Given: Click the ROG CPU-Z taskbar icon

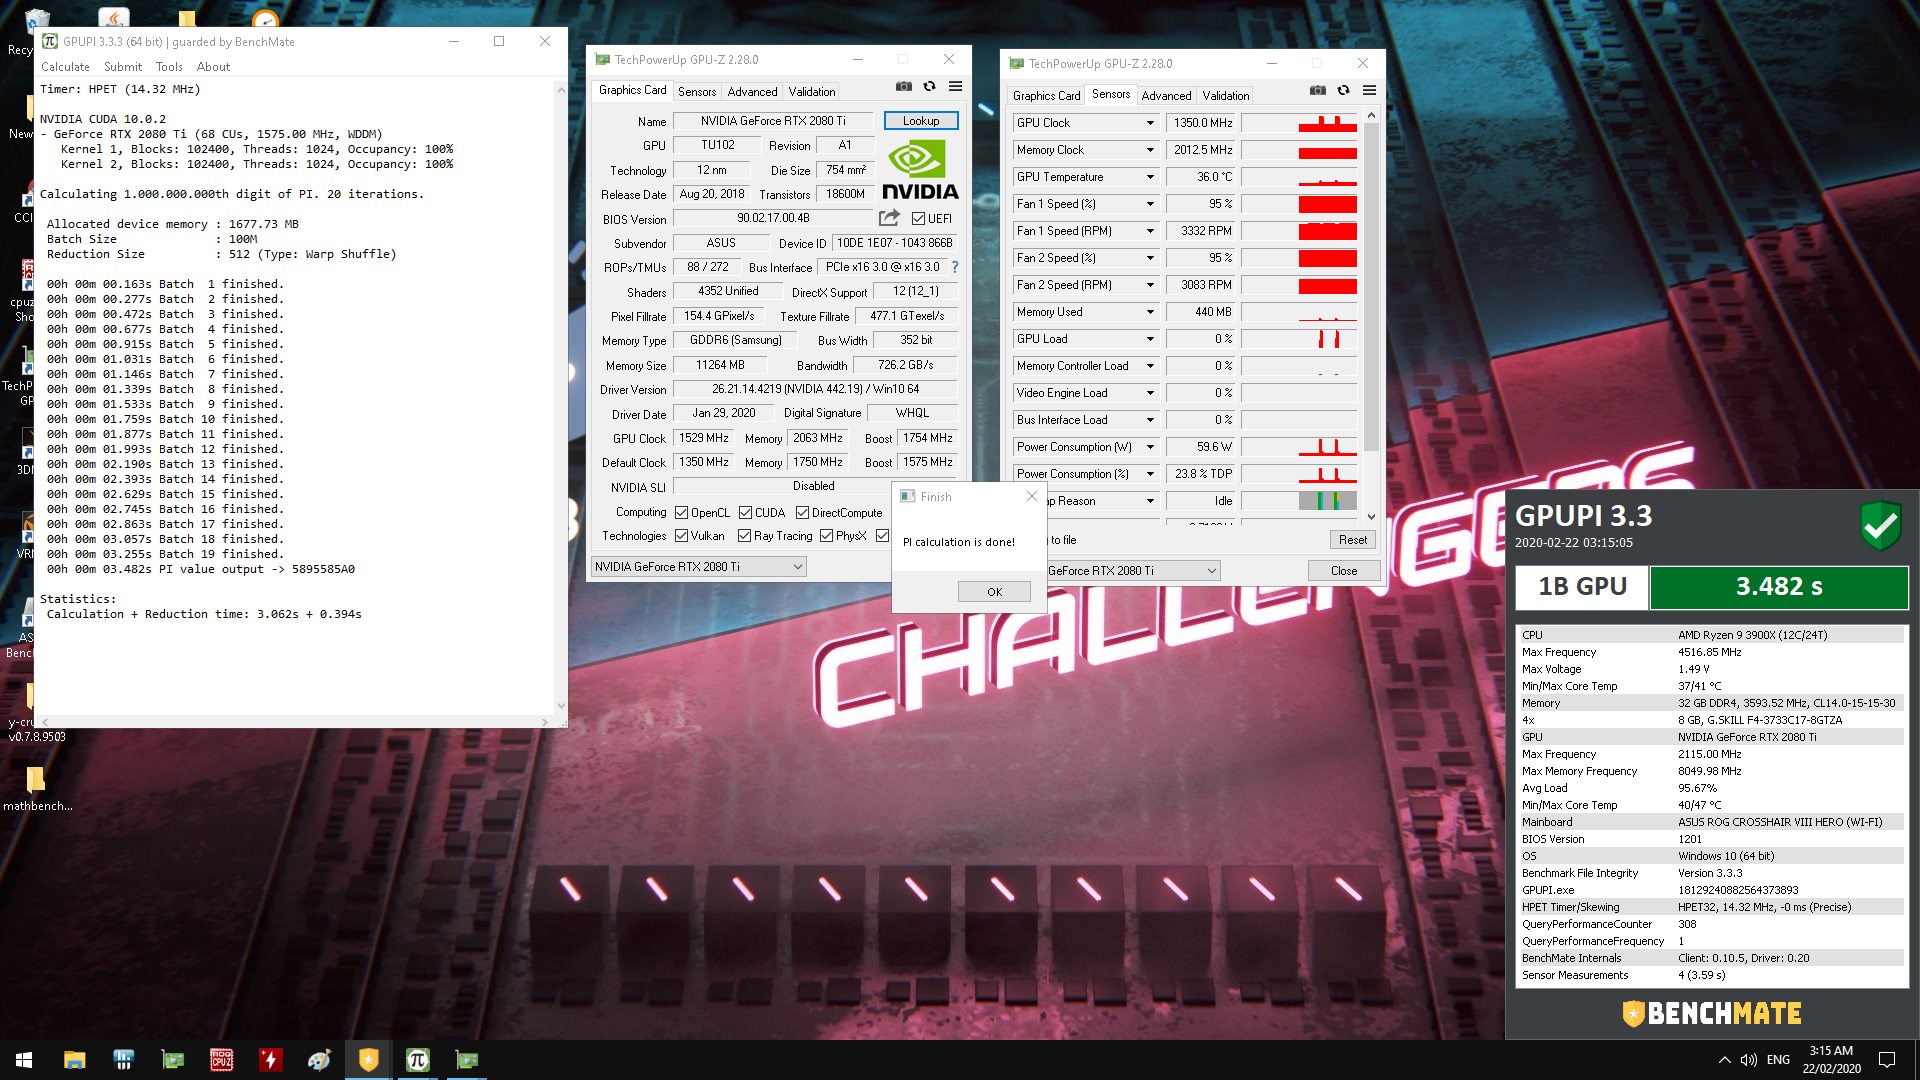Looking at the screenshot, I should [222, 1060].
